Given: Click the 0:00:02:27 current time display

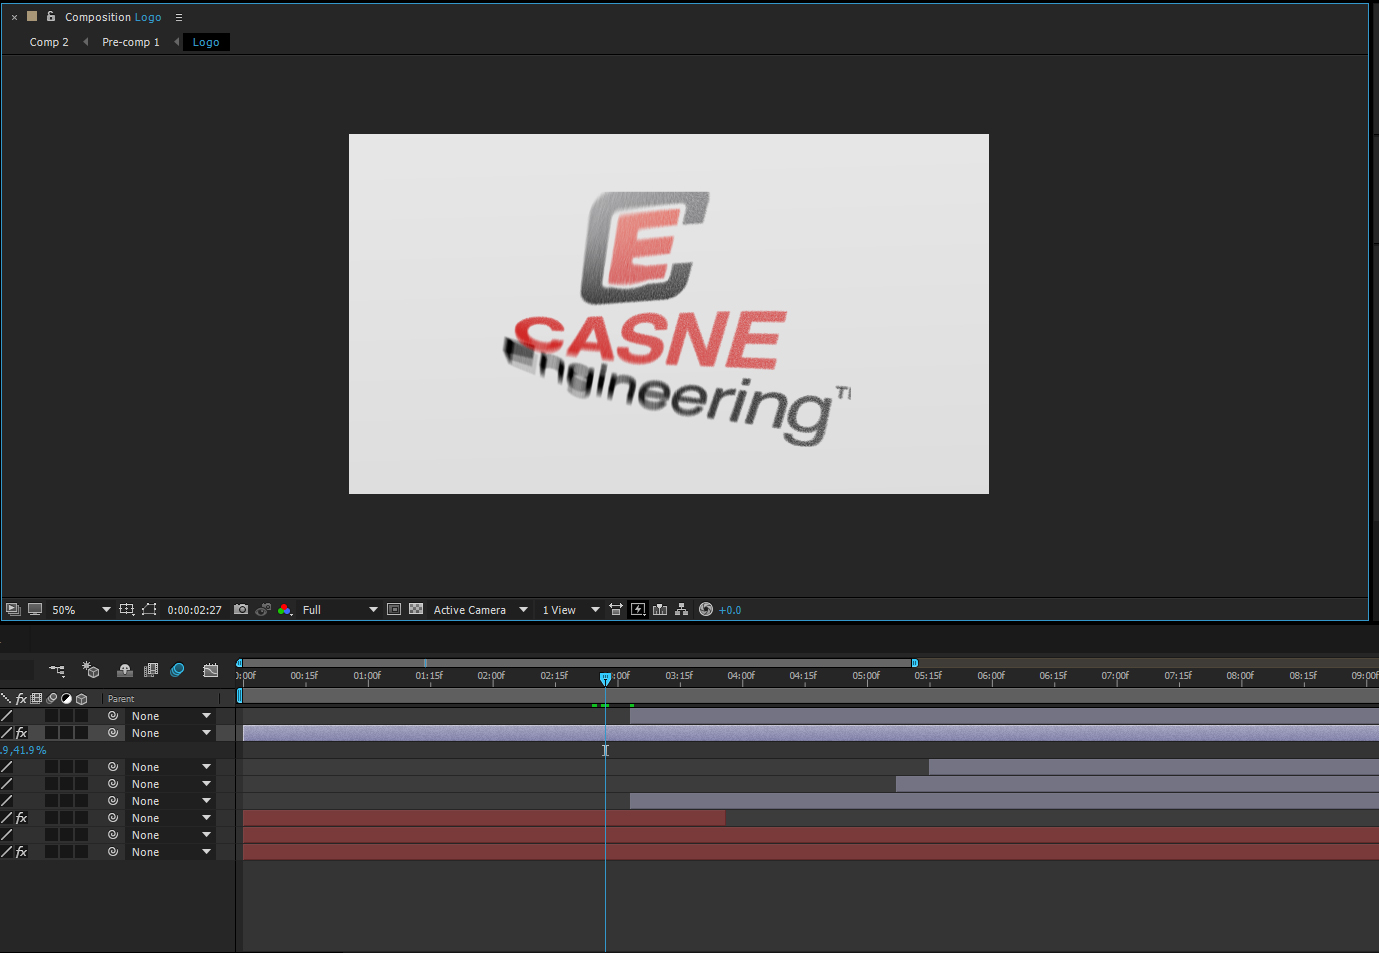Looking at the screenshot, I should (194, 609).
